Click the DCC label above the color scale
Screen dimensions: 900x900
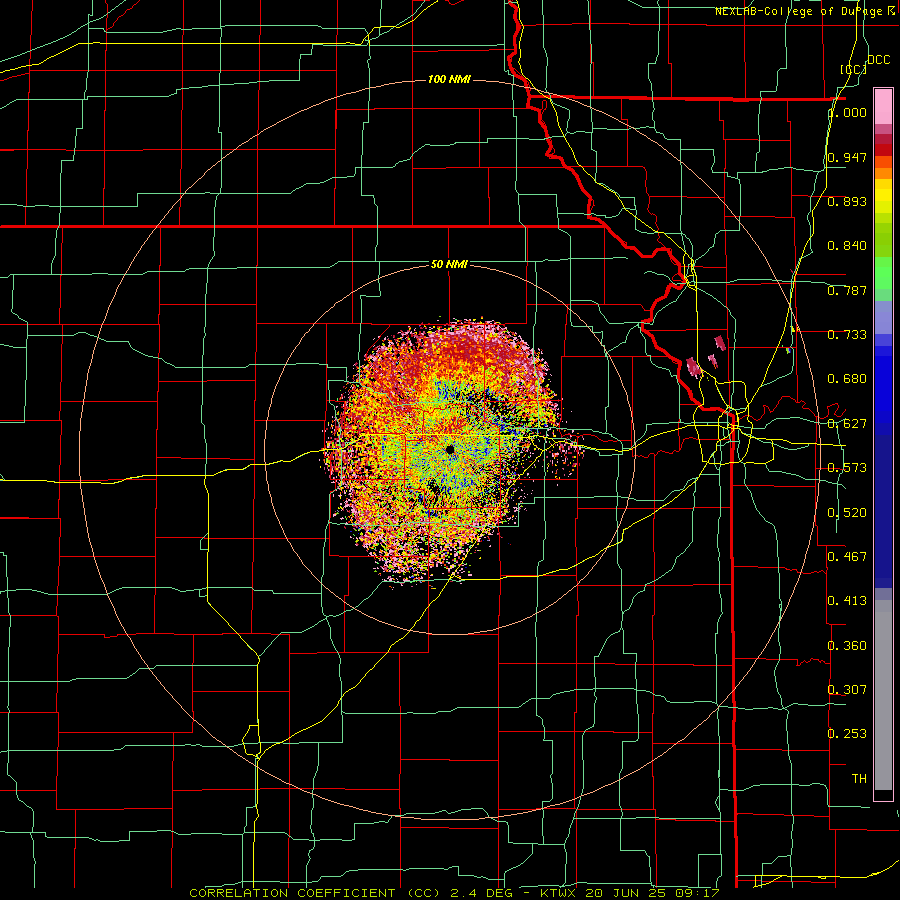pos(878,60)
